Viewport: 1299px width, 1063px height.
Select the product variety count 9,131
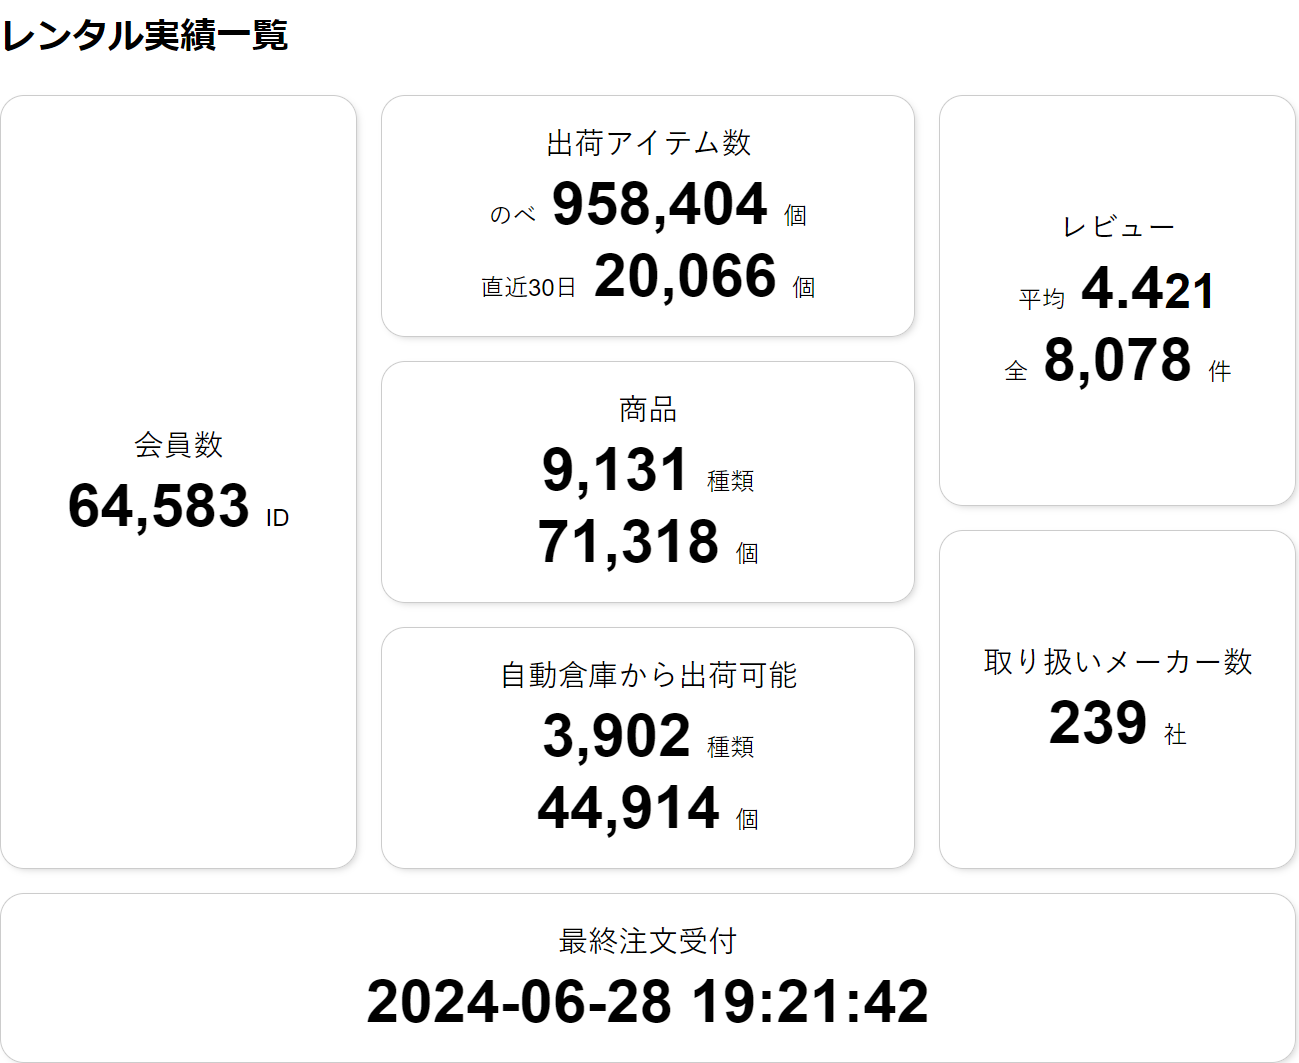(615, 470)
